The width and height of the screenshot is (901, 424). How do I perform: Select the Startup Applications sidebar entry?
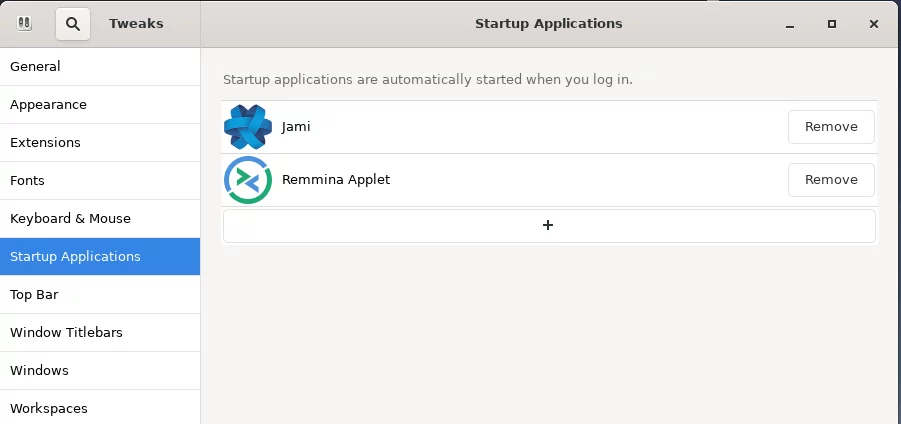click(x=100, y=256)
